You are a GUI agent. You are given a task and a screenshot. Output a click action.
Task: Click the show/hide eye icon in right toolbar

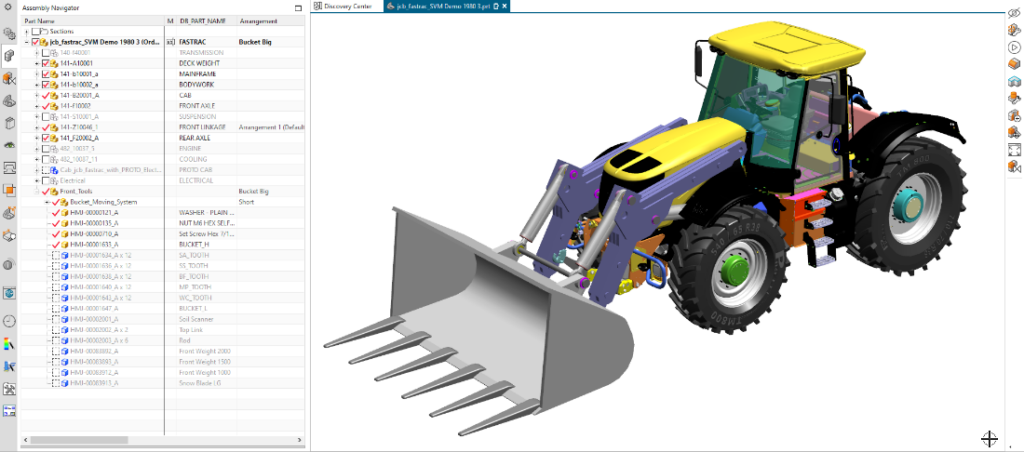pos(1013,11)
